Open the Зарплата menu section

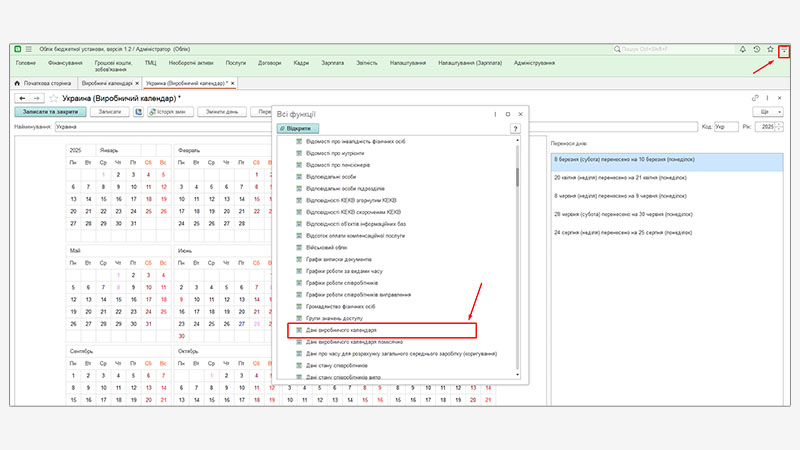coord(333,63)
